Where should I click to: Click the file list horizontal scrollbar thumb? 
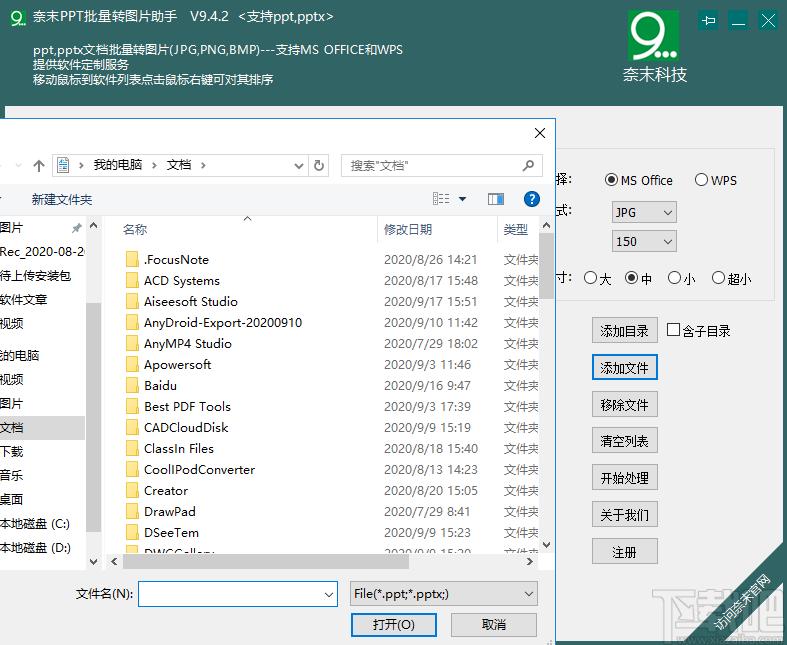pyautogui.click(x=266, y=561)
